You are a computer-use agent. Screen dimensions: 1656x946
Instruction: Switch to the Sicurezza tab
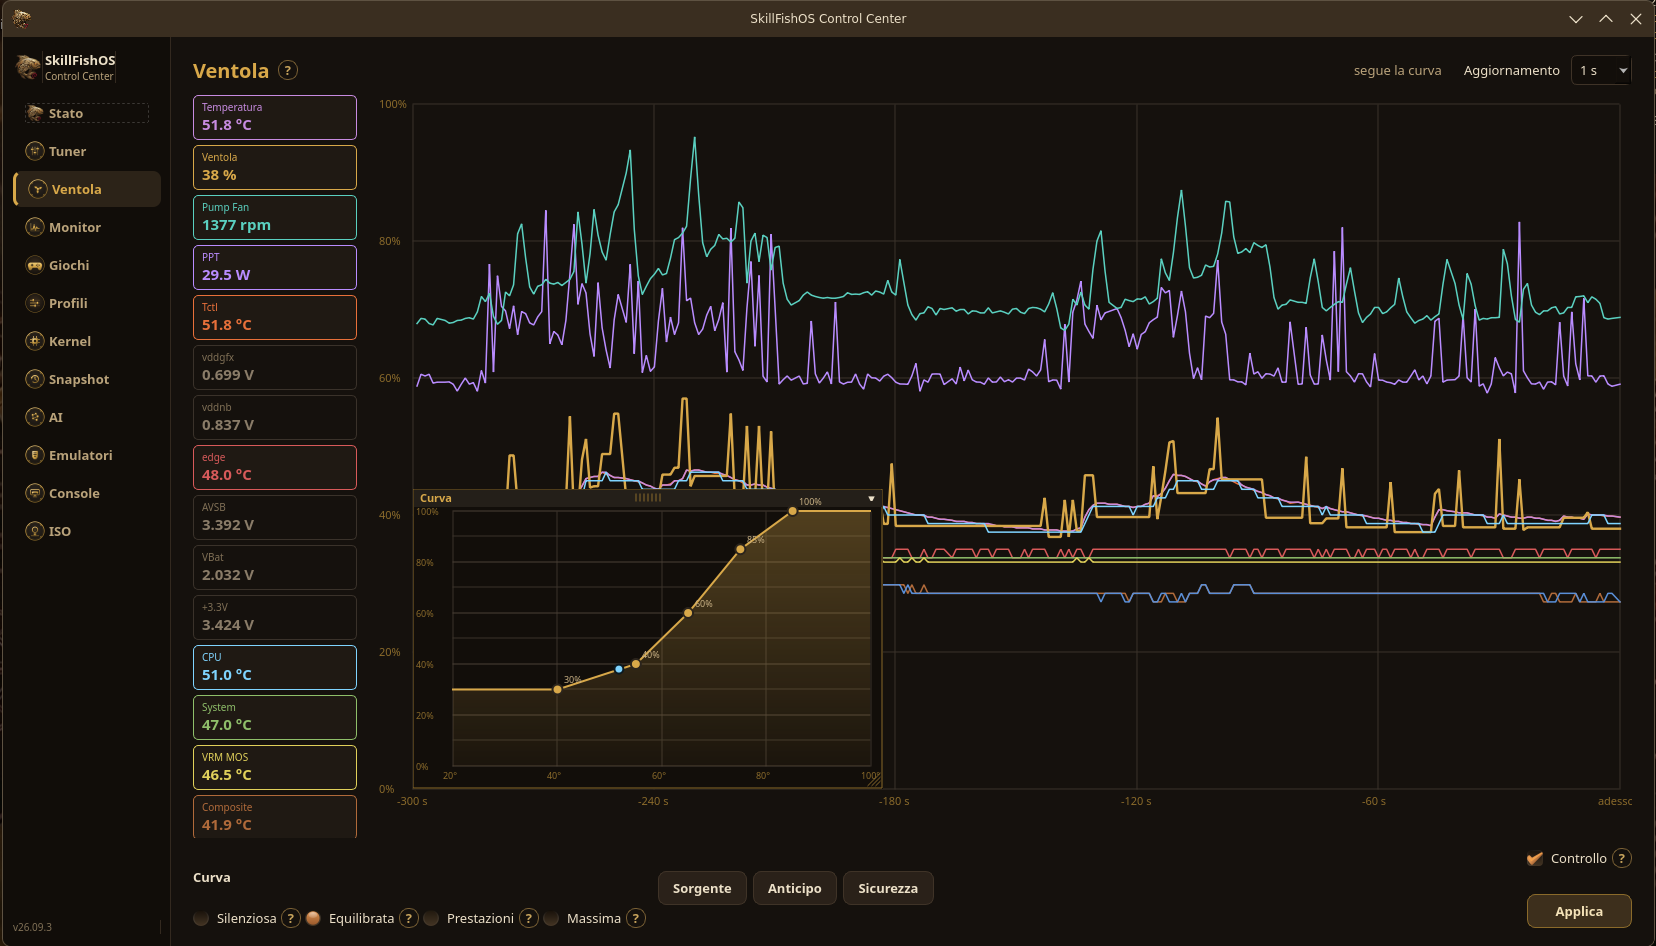pos(888,888)
